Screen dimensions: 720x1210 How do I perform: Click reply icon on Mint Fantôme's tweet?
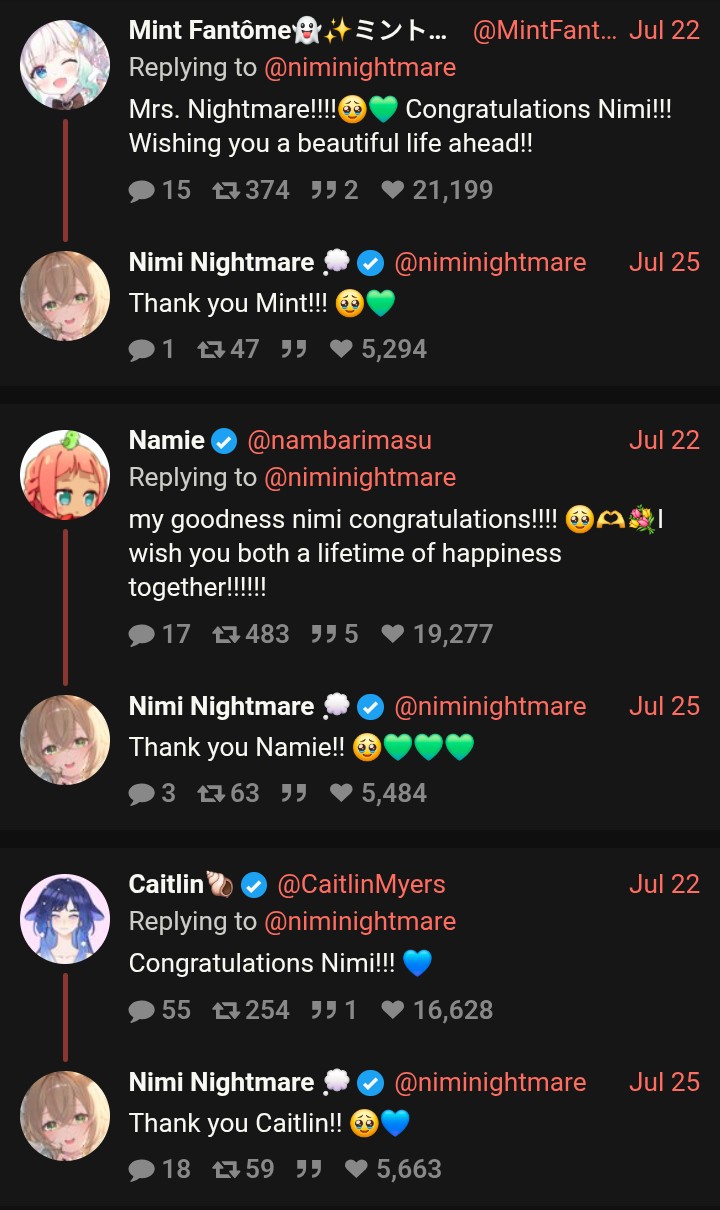pos(142,190)
